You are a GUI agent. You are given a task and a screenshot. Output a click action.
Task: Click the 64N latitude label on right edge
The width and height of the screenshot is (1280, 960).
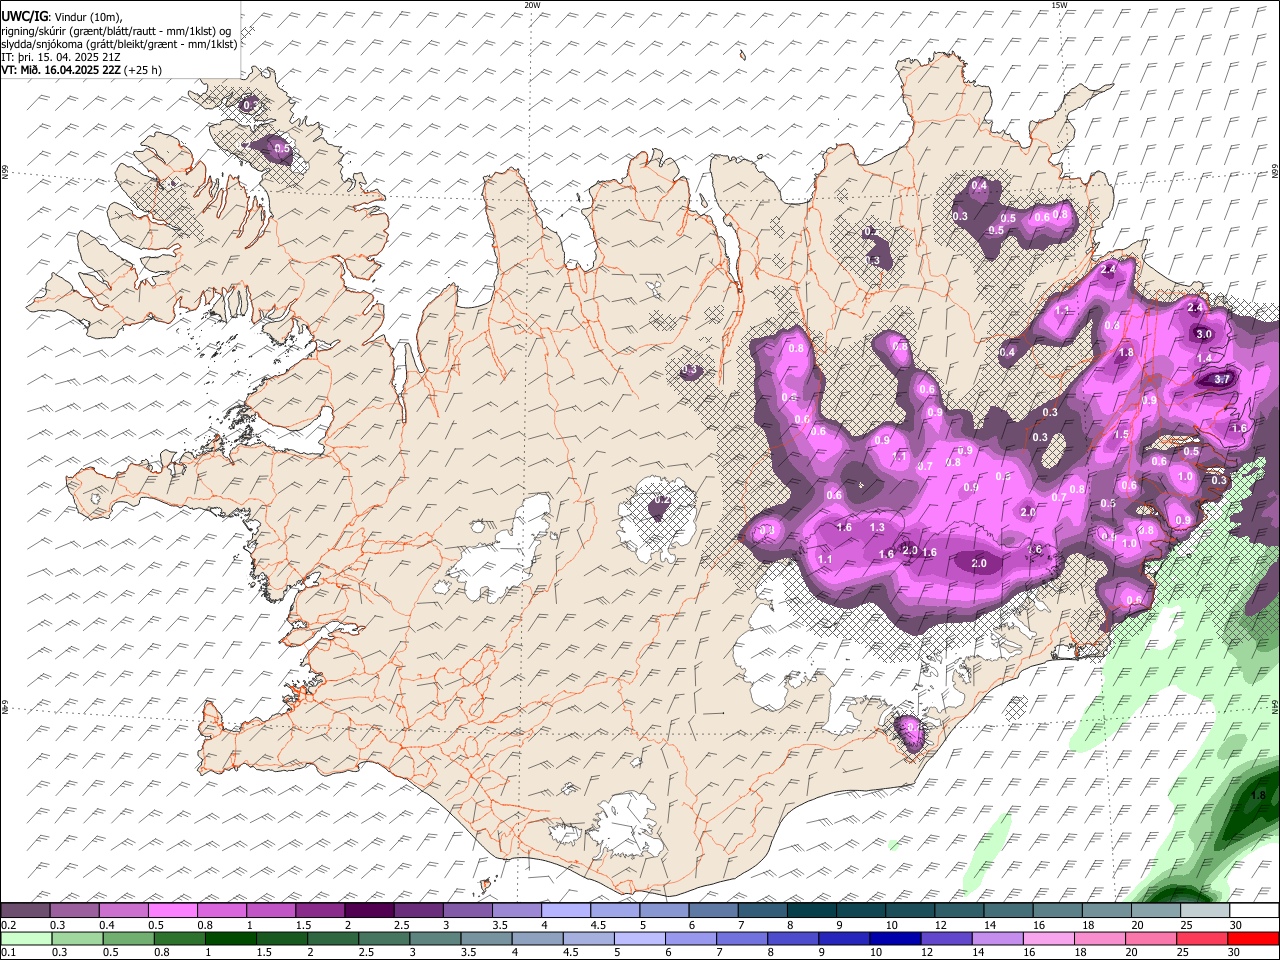pyautogui.click(x=1275, y=706)
